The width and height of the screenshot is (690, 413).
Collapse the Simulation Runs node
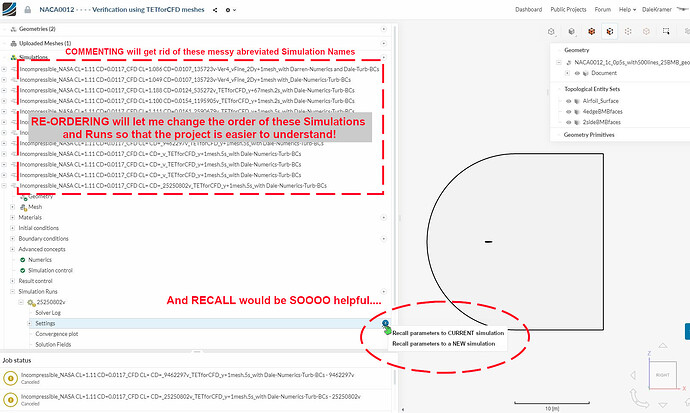pyautogui.click(x=13, y=291)
